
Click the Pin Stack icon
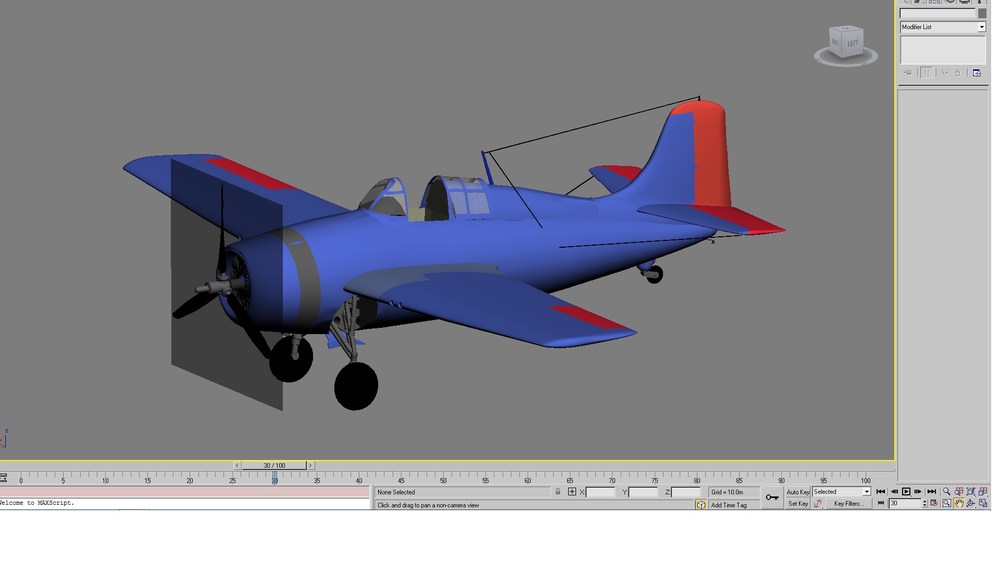908,73
